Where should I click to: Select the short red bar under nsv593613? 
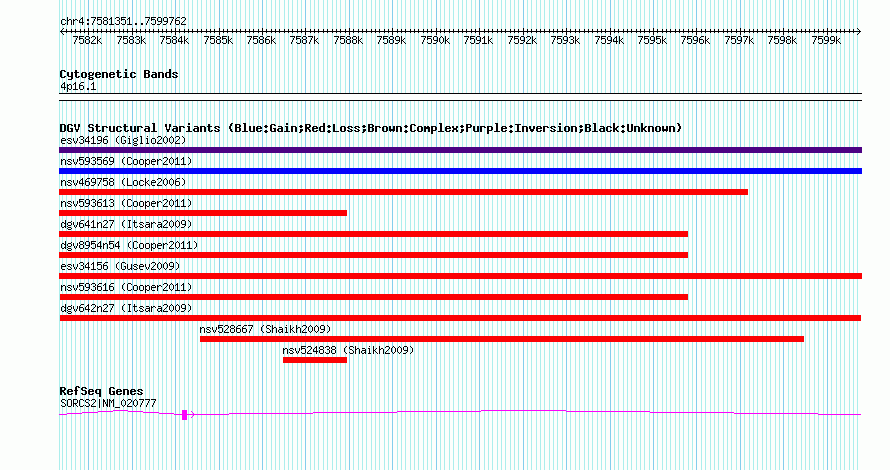tap(203, 213)
